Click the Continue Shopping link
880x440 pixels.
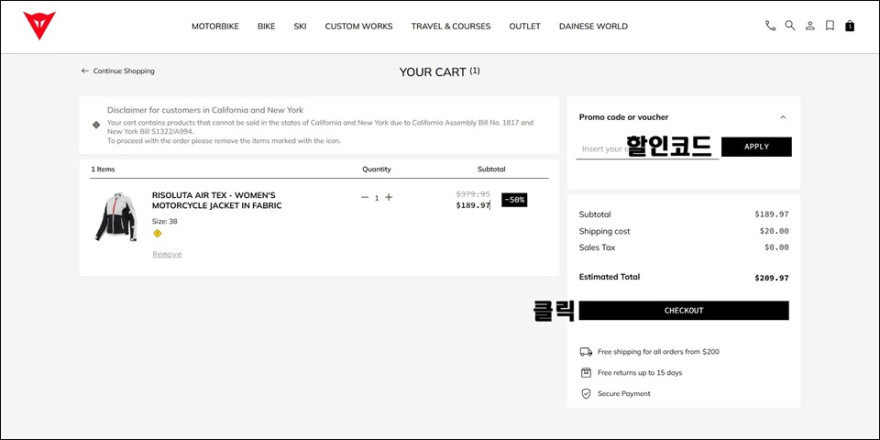(118, 71)
